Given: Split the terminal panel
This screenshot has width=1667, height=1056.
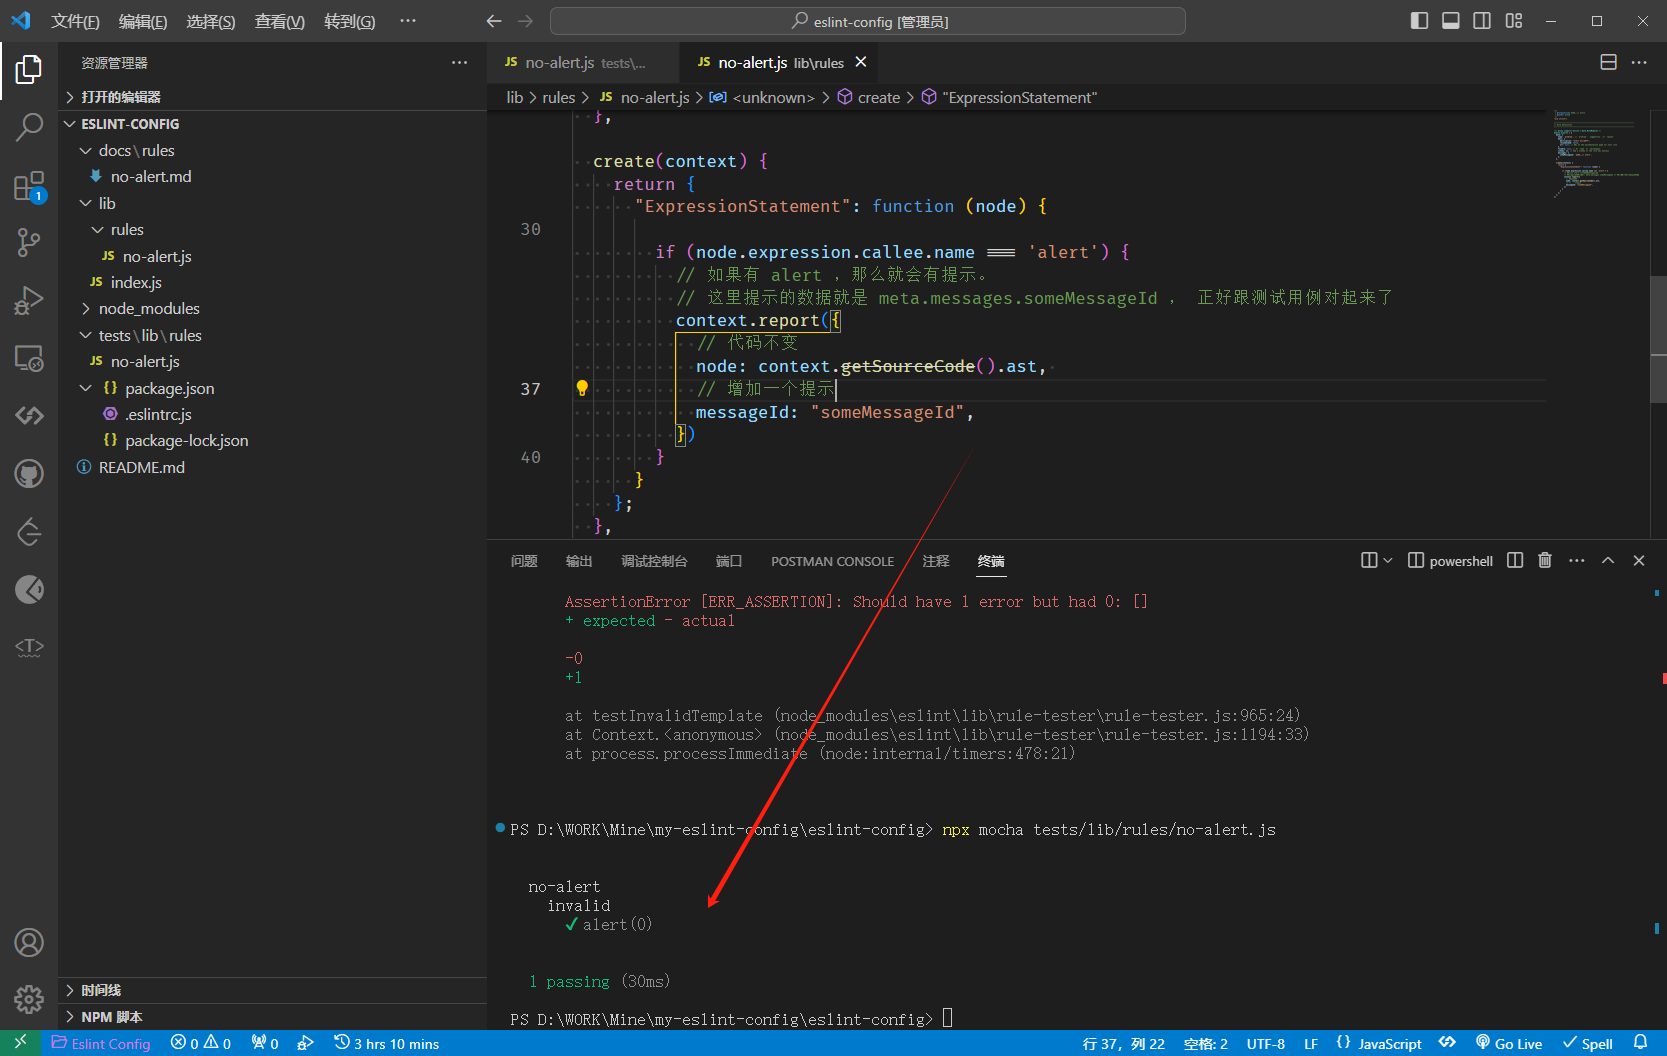Looking at the screenshot, I should point(1515,560).
